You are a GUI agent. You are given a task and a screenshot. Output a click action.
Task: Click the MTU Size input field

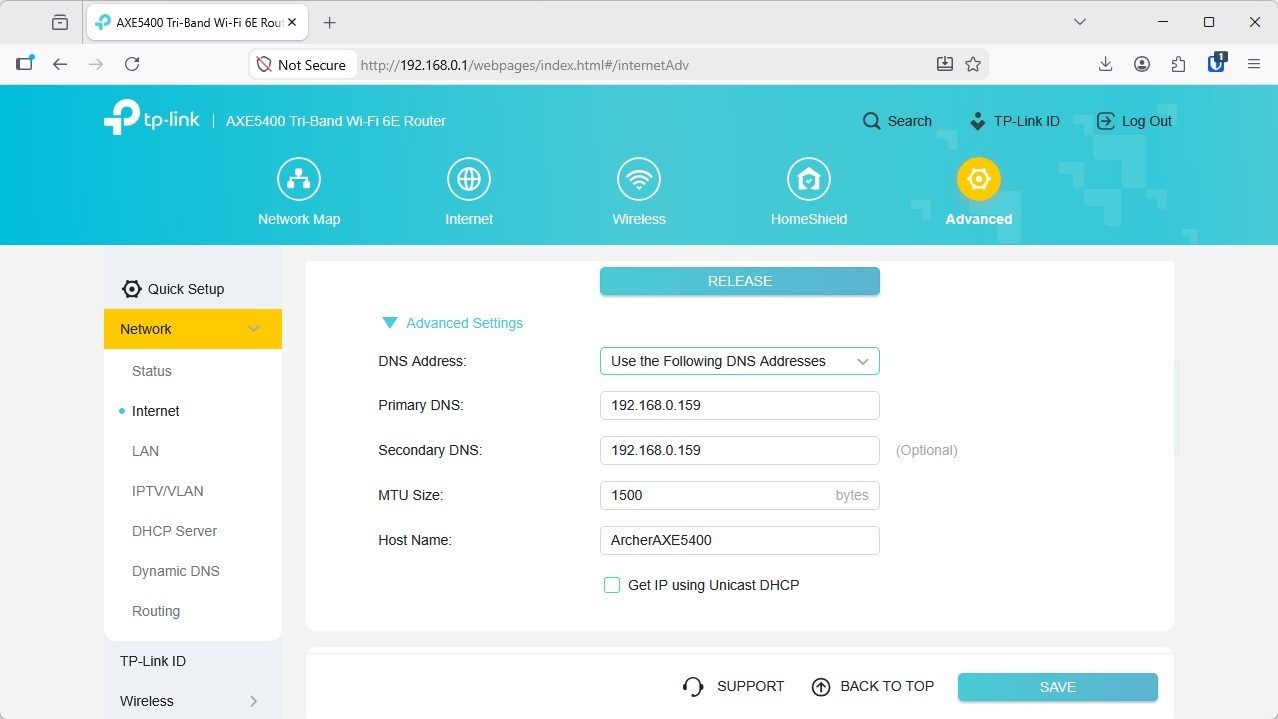(739, 495)
